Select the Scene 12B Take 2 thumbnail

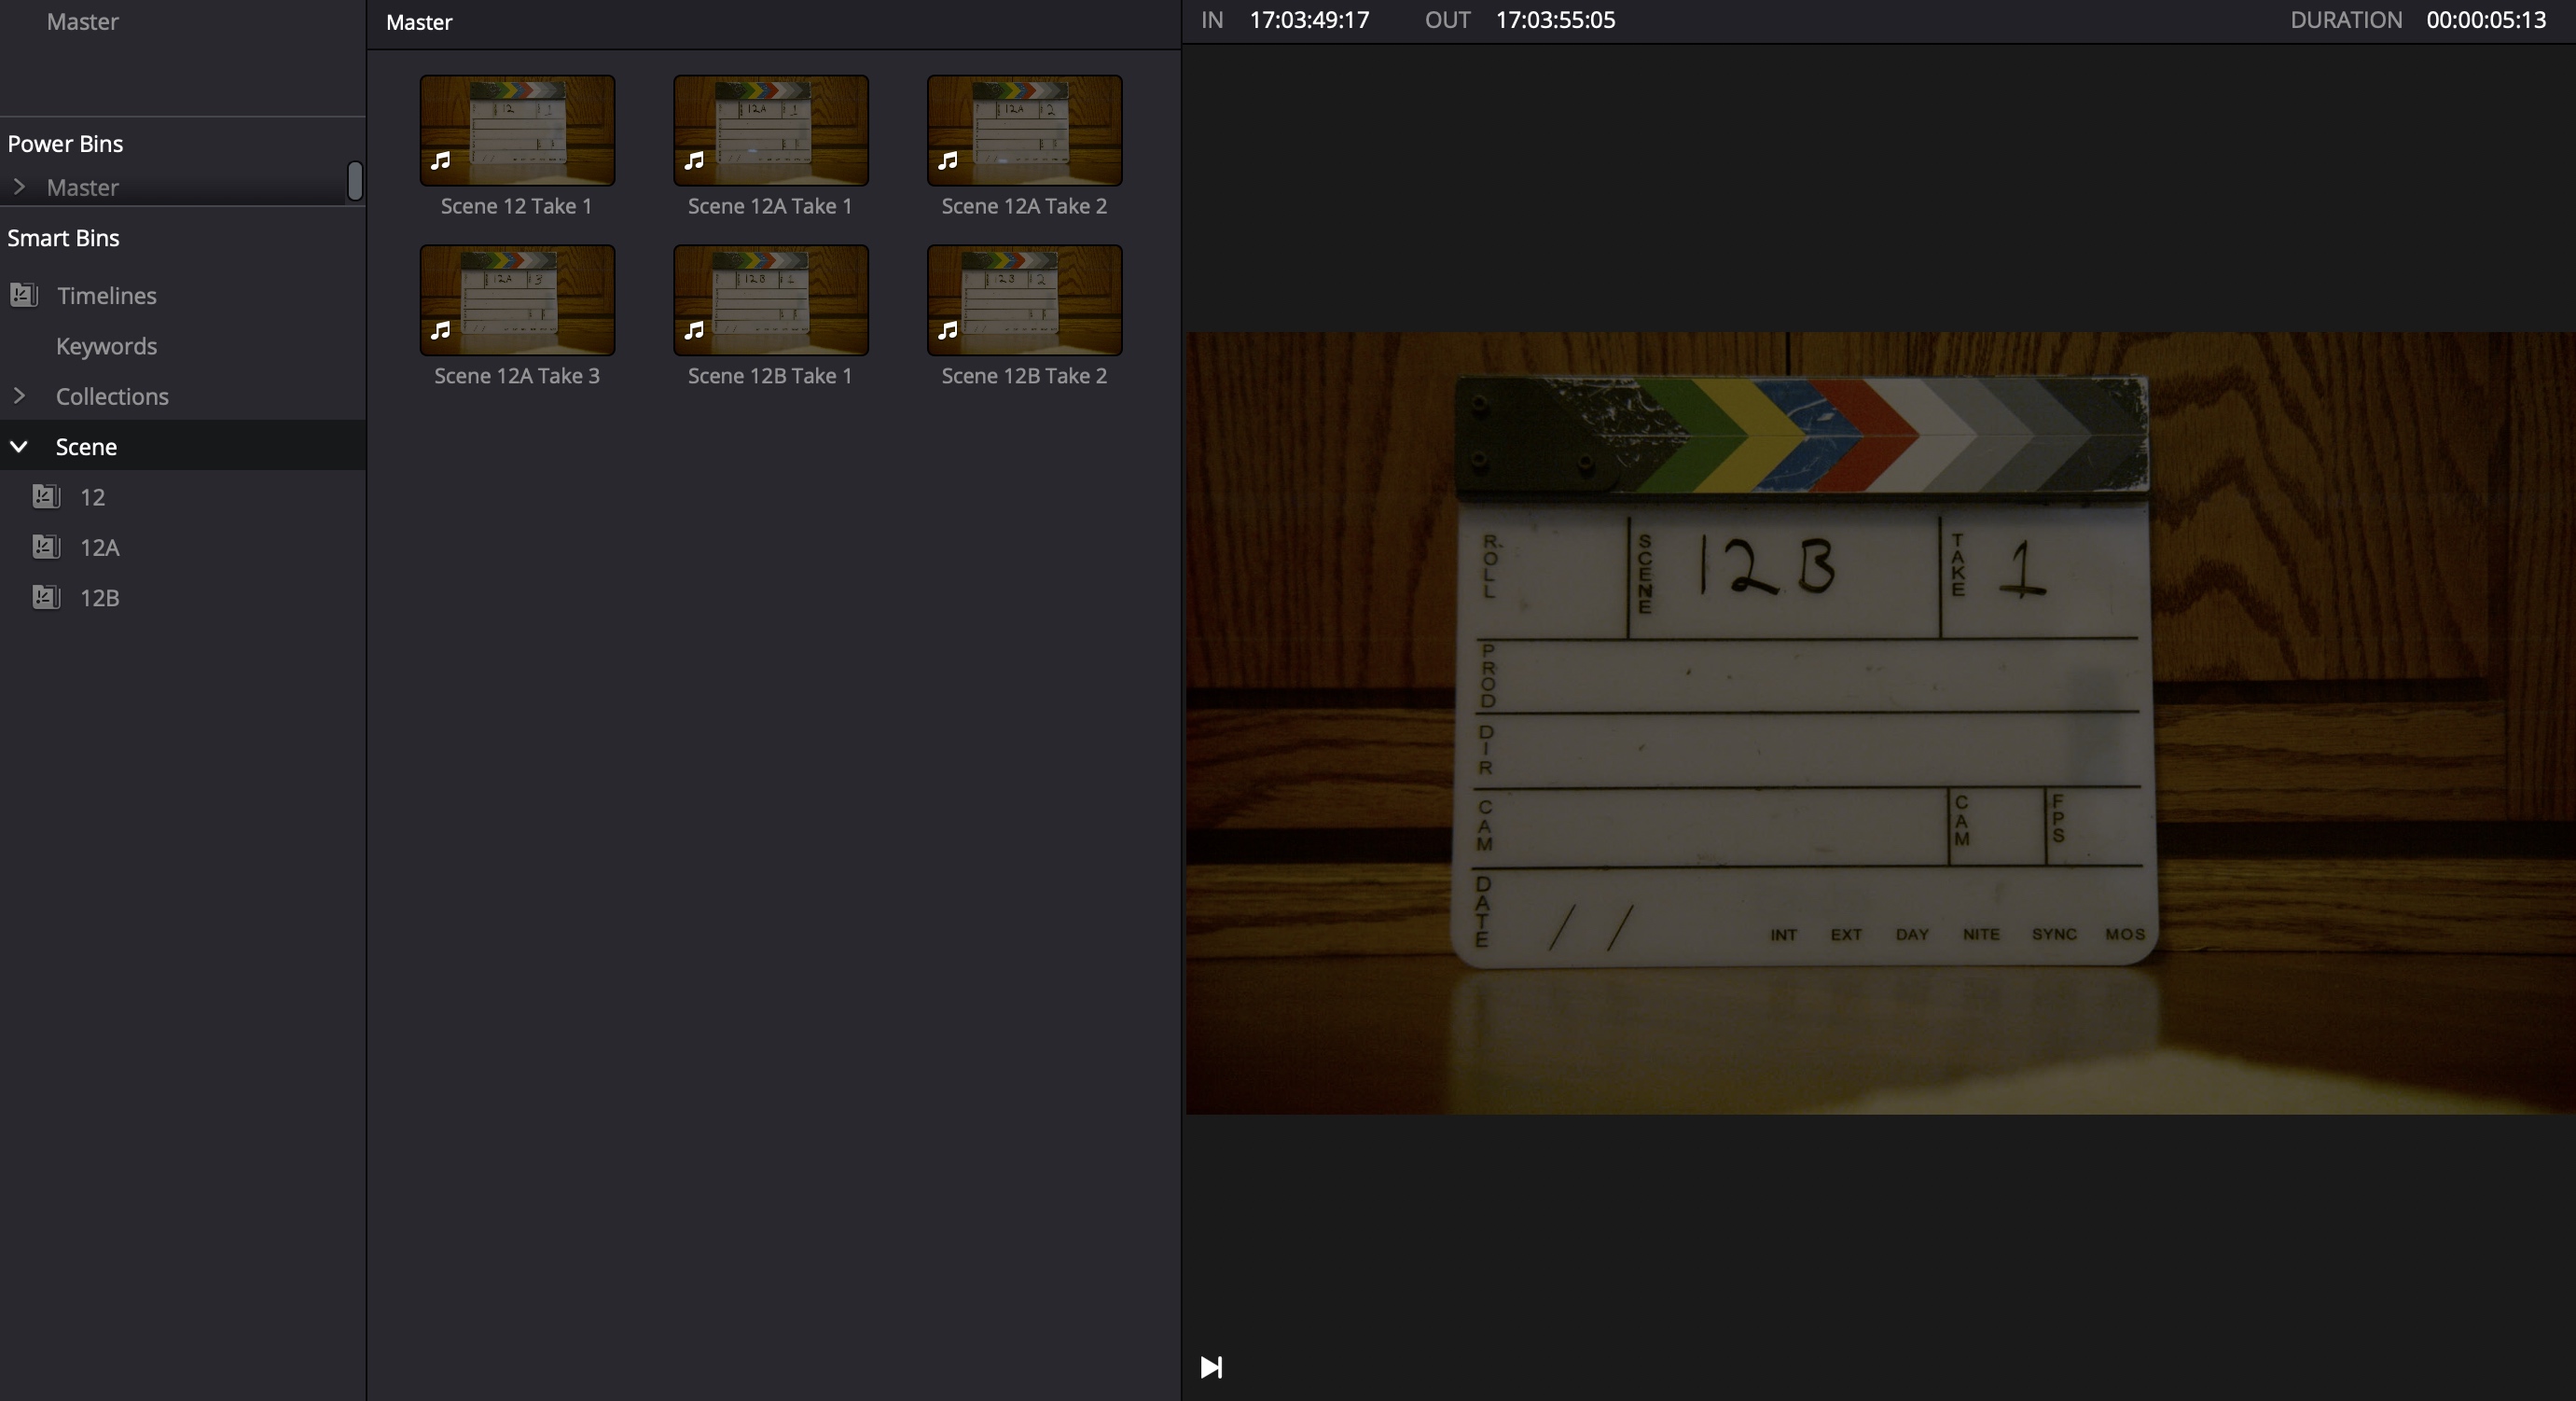click(1025, 300)
